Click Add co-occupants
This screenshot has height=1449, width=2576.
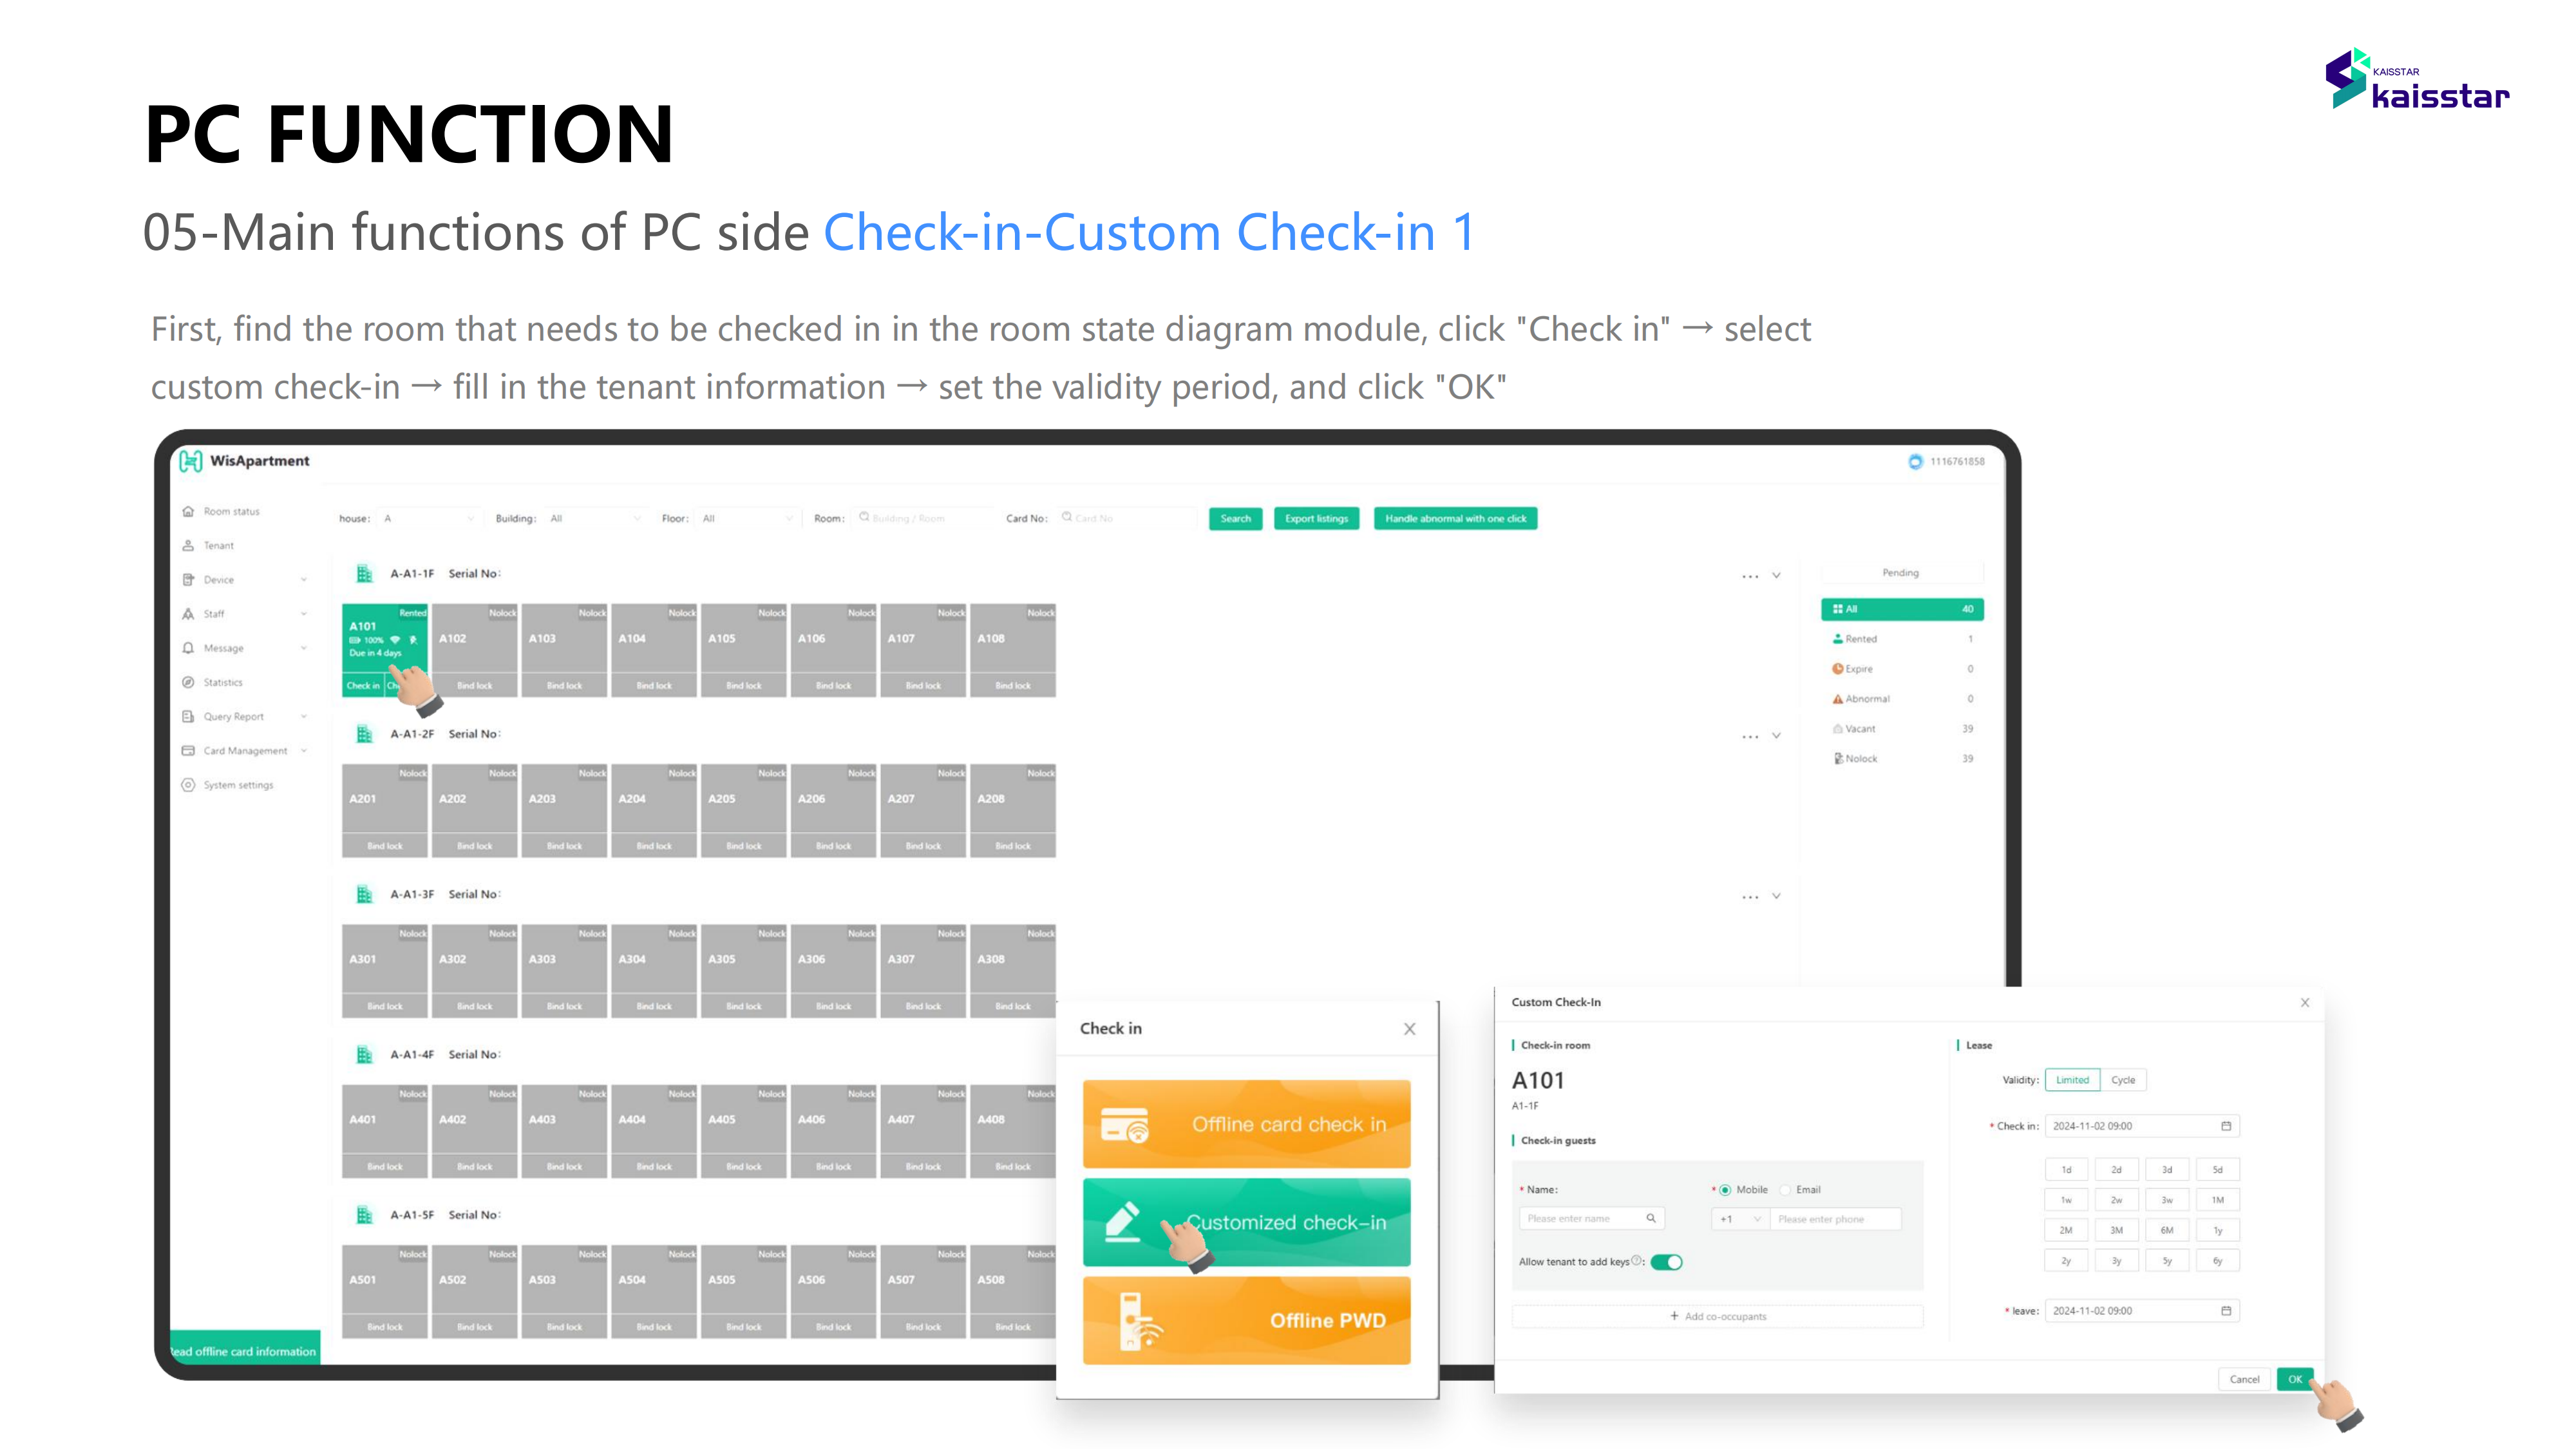[x=1717, y=1316]
